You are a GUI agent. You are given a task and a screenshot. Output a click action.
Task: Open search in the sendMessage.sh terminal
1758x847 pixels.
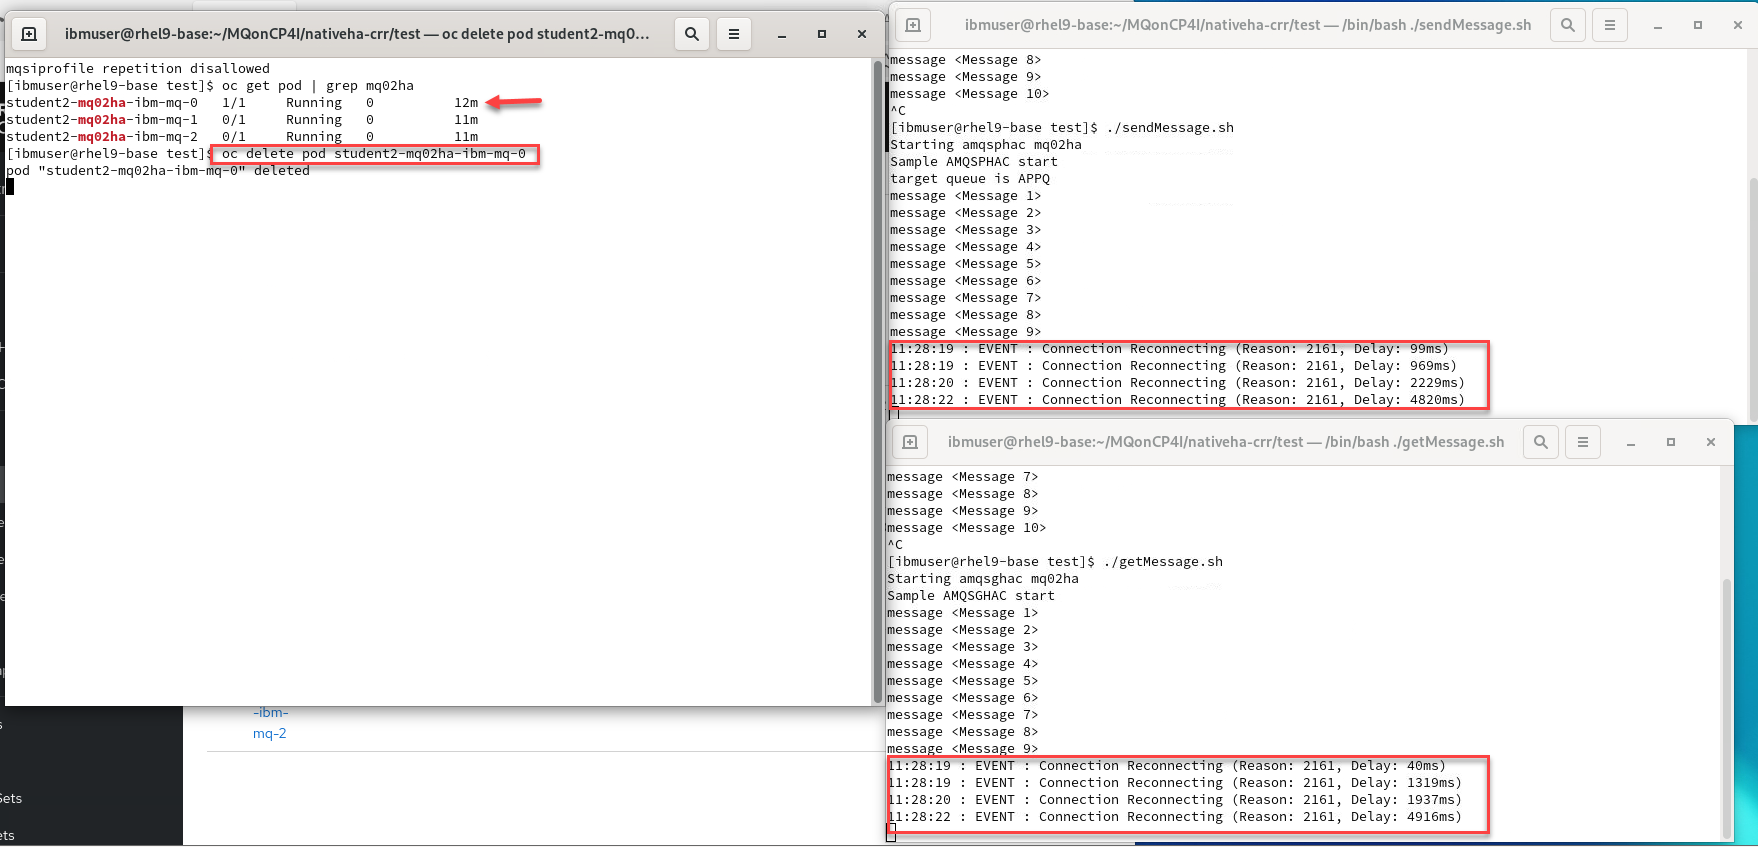point(1567,25)
